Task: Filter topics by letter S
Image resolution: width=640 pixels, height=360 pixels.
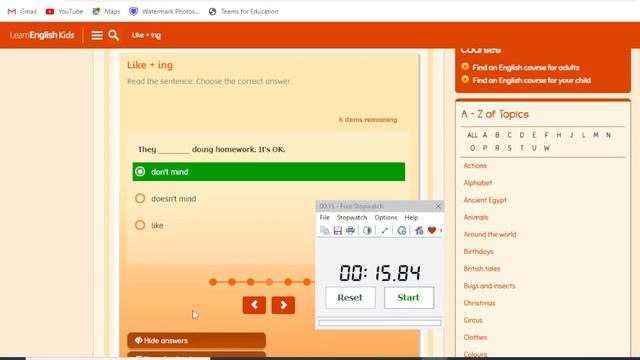Action: [x=509, y=148]
